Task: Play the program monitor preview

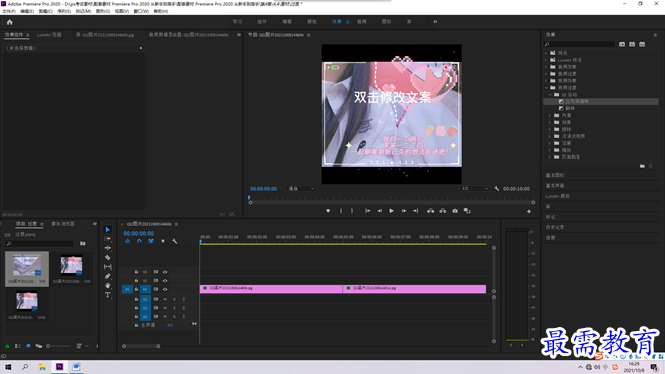Action: [391, 211]
